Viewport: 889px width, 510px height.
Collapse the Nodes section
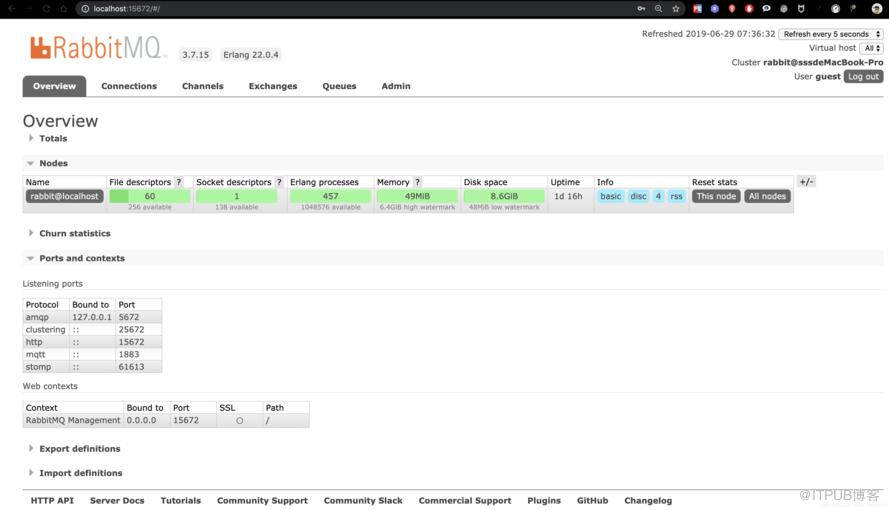[x=53, y=163]
